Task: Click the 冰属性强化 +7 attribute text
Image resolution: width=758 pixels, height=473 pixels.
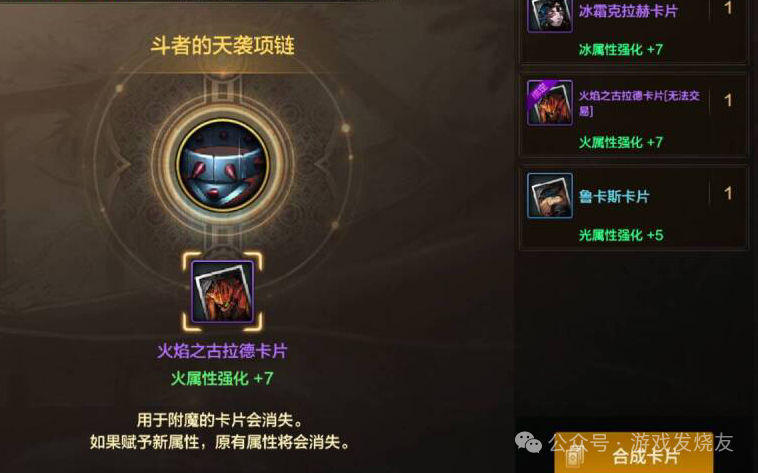Action: [621, 49]
